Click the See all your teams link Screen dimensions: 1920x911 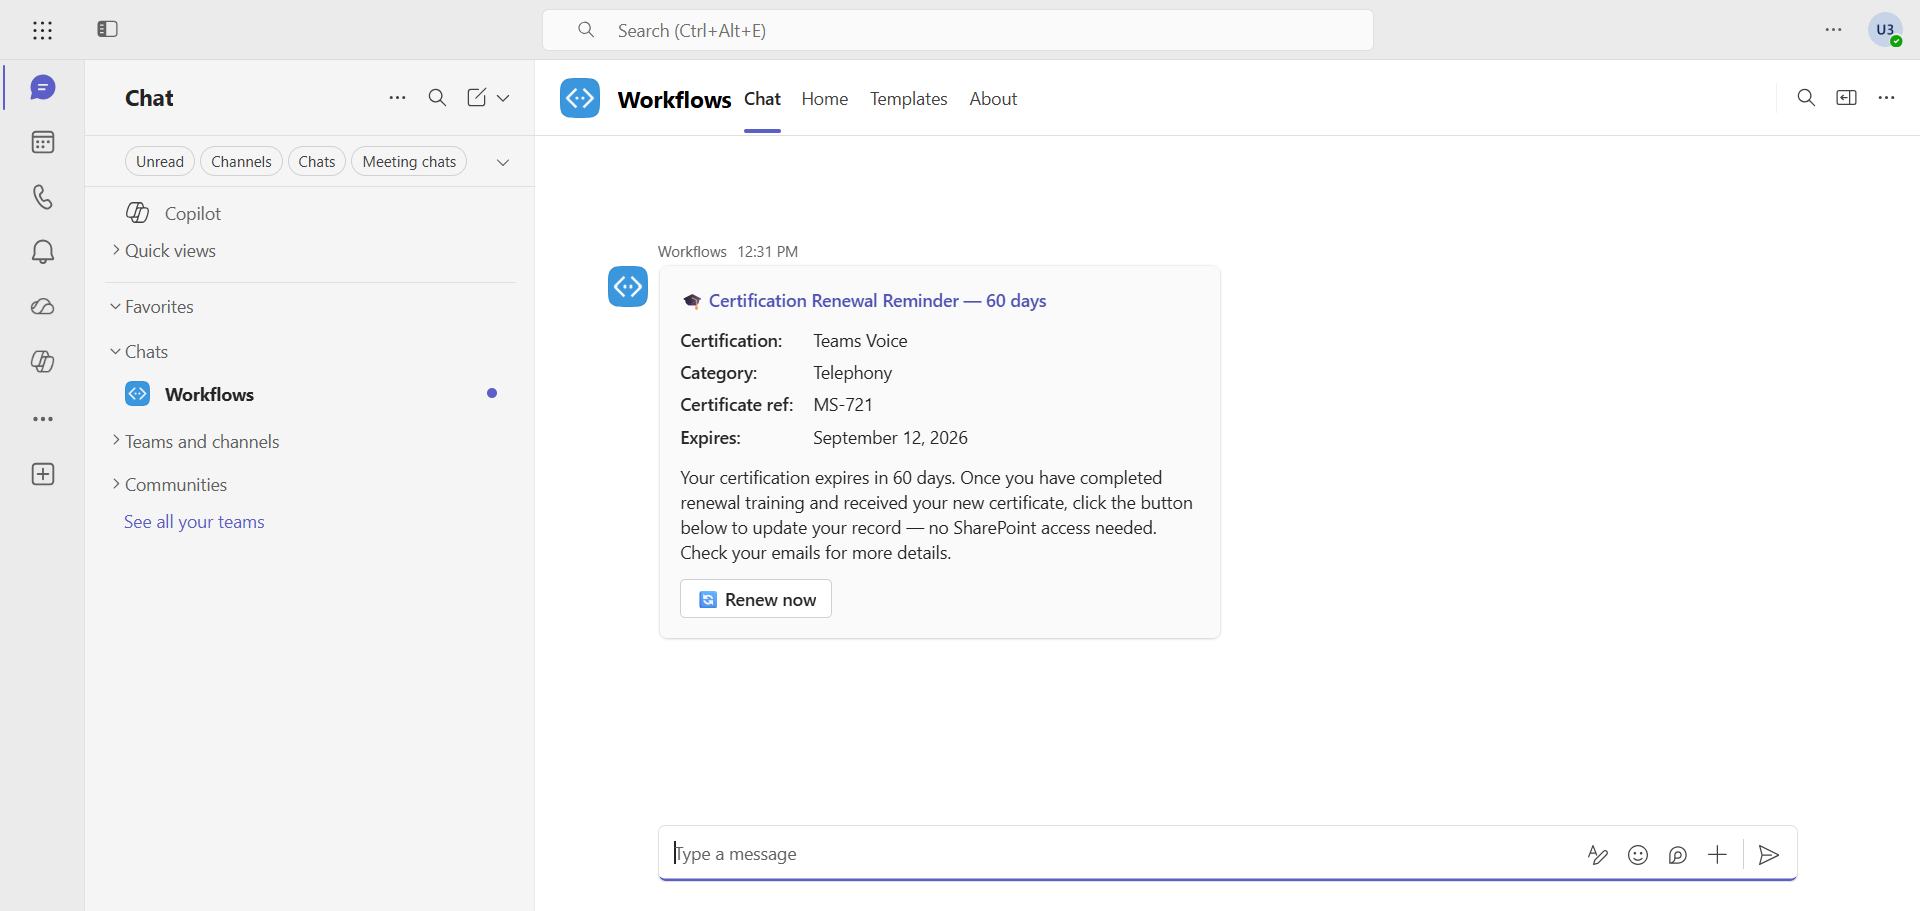pyautogui.click(x=194, y=522)
